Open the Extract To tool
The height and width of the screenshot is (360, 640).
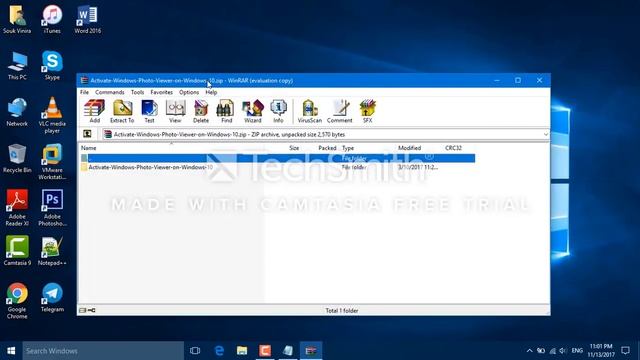(122, 111)
